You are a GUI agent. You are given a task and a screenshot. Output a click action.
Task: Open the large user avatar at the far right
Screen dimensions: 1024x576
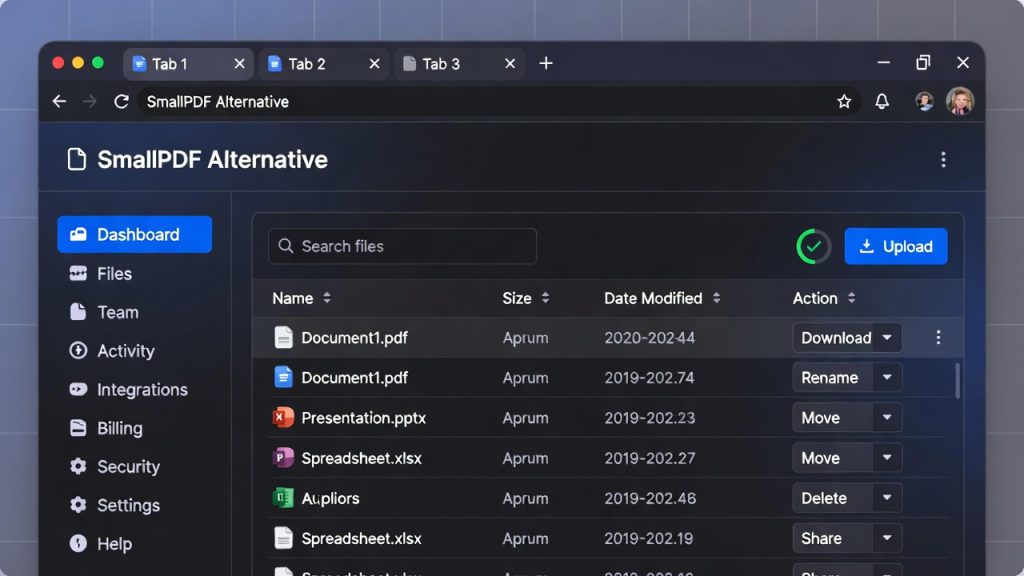click(959, 101)
